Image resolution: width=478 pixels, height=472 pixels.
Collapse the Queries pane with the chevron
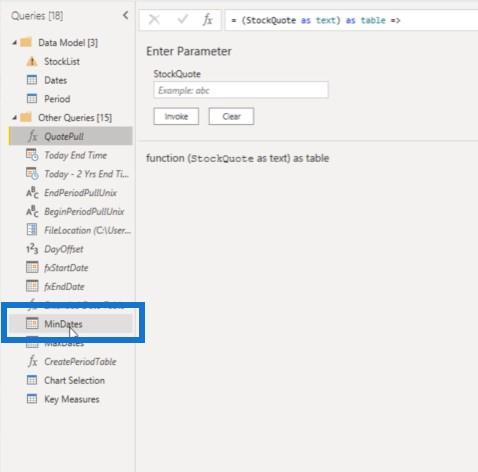[x=125, y=15]
